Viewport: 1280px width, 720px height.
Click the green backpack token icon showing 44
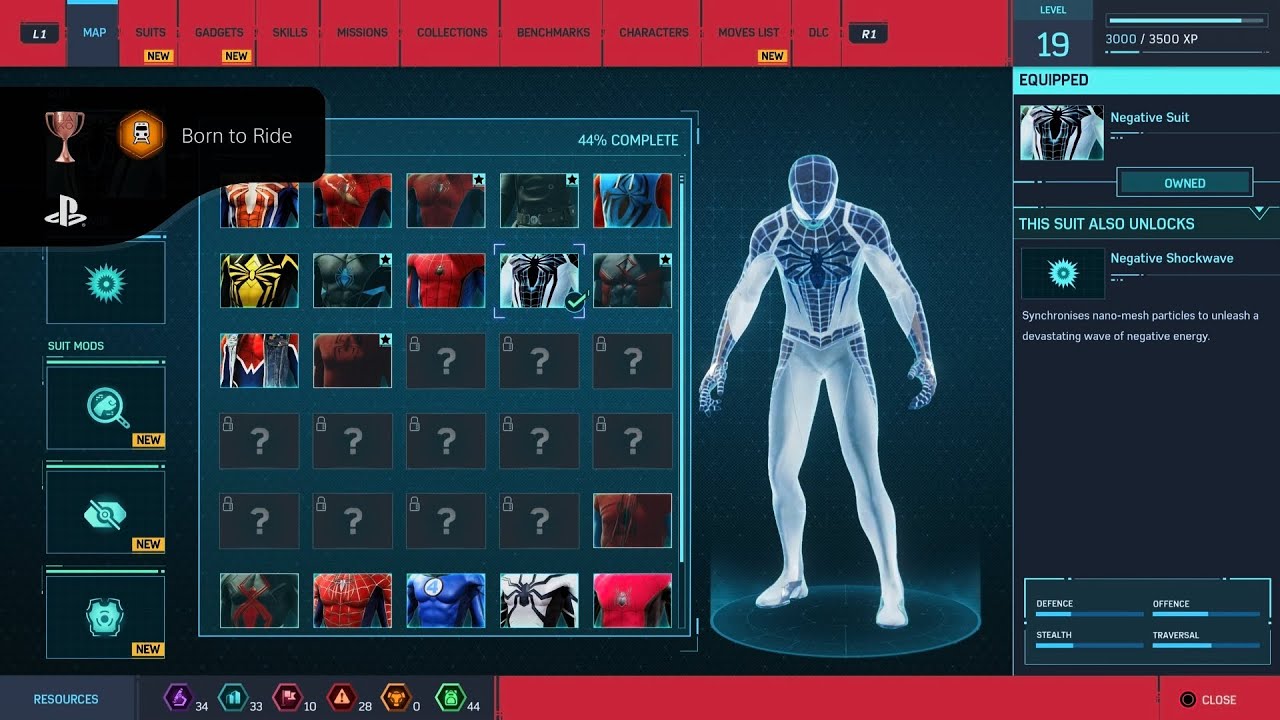[450, 697]
